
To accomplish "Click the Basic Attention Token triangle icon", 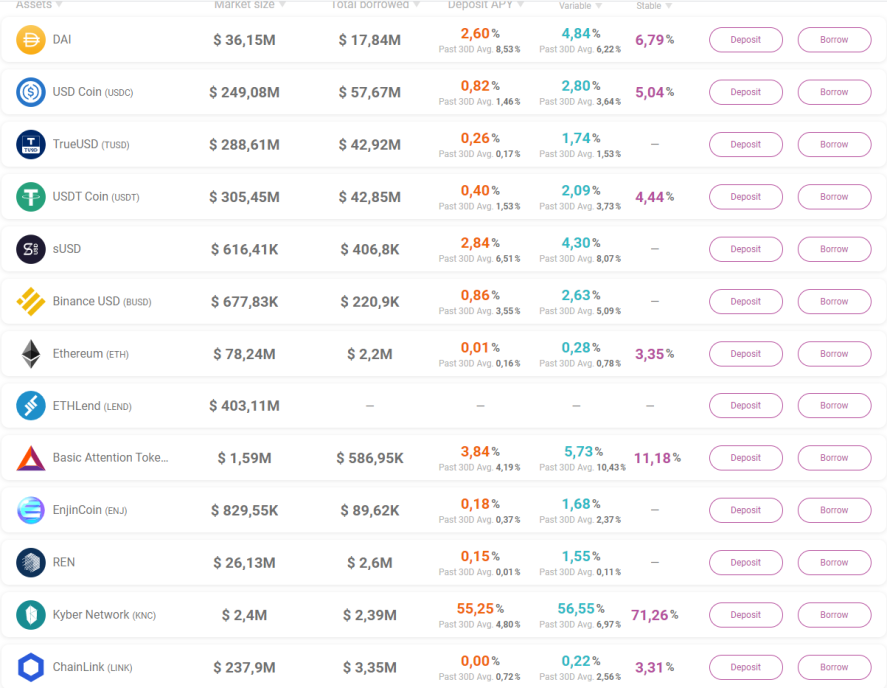I will (31, 458).
